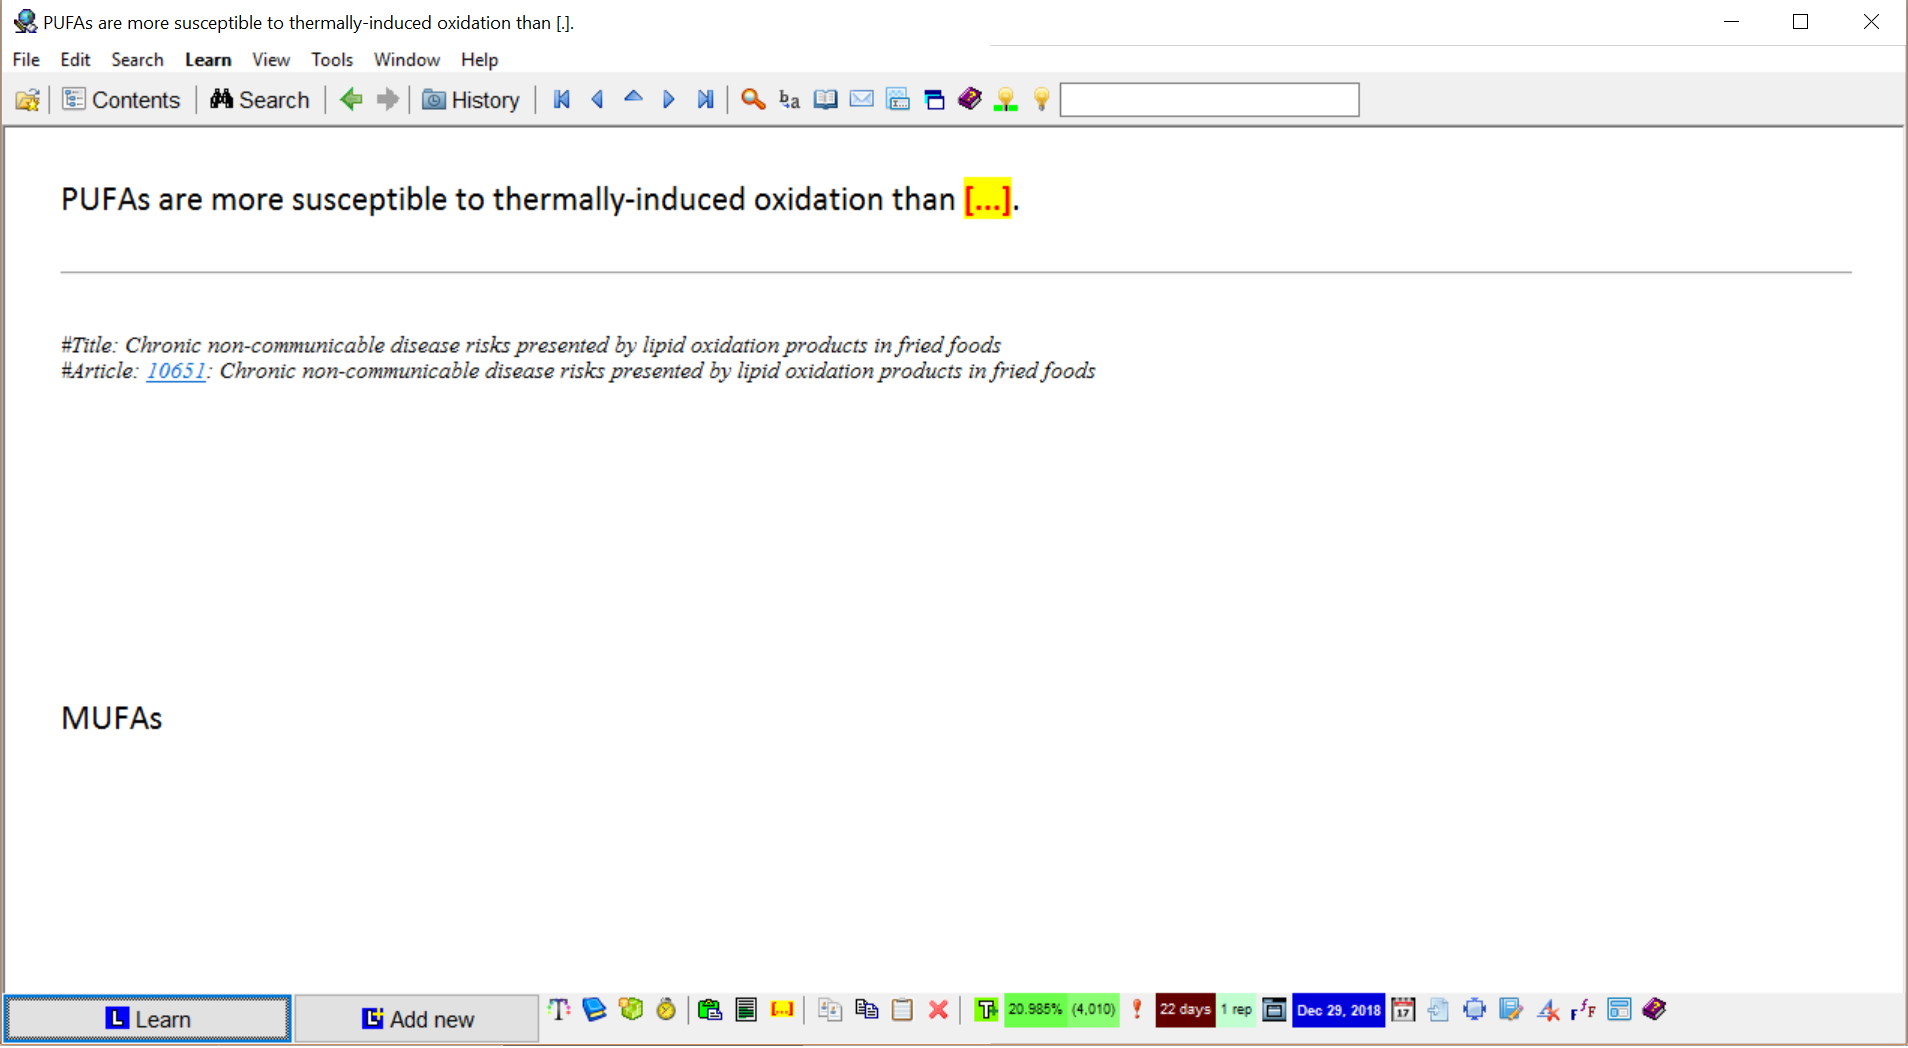Screen dimensions: 1908x1048
Task: Click the search-and-replace 'ba' icon
Action: 789,100
